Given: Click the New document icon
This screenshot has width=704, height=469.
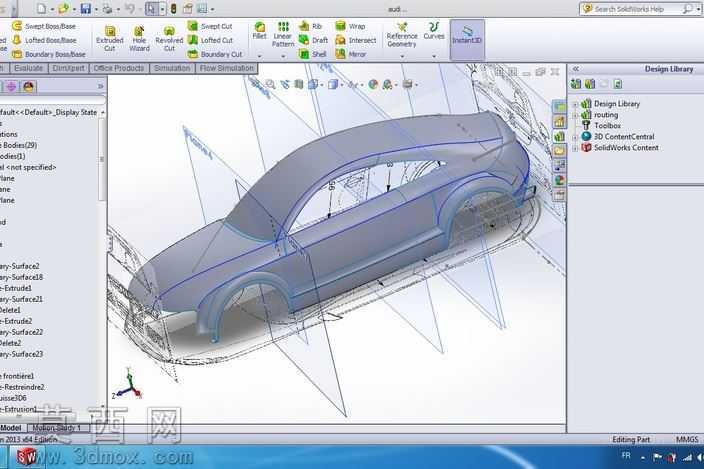Looking at the screenshot, I should tap(41, 9).
